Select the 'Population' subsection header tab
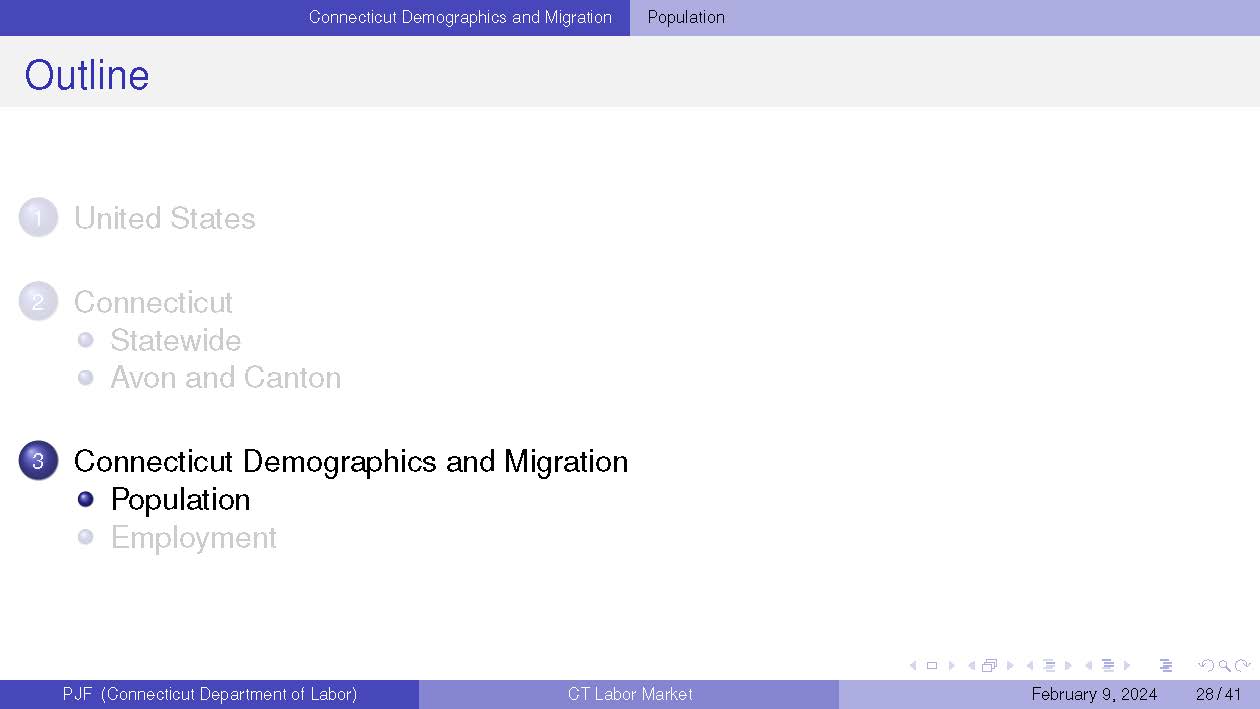 click(x=686, y=17)
